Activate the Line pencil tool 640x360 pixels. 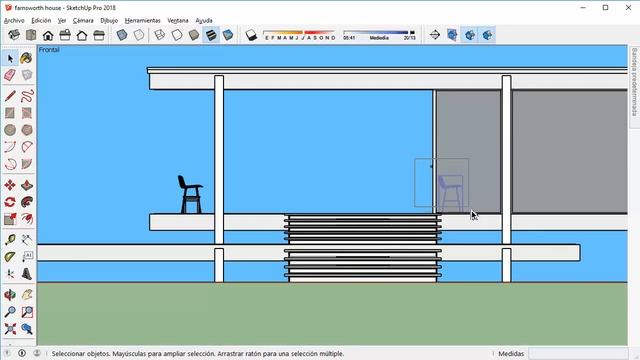coord(10,96)
